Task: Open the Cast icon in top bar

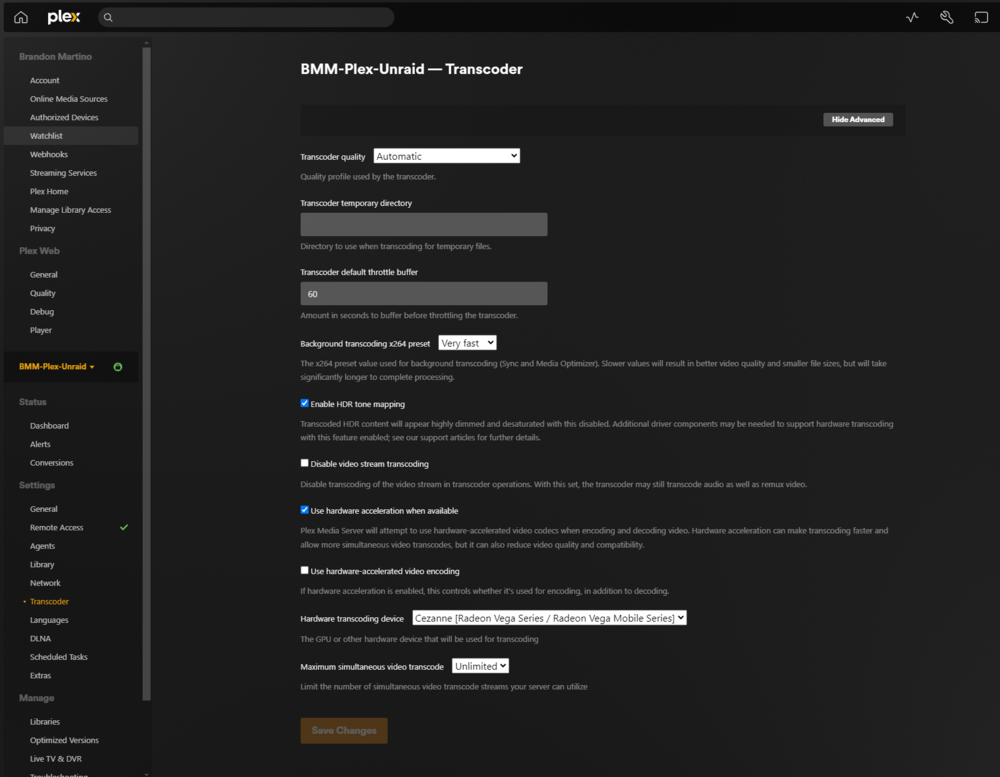Action: (981, 17)
